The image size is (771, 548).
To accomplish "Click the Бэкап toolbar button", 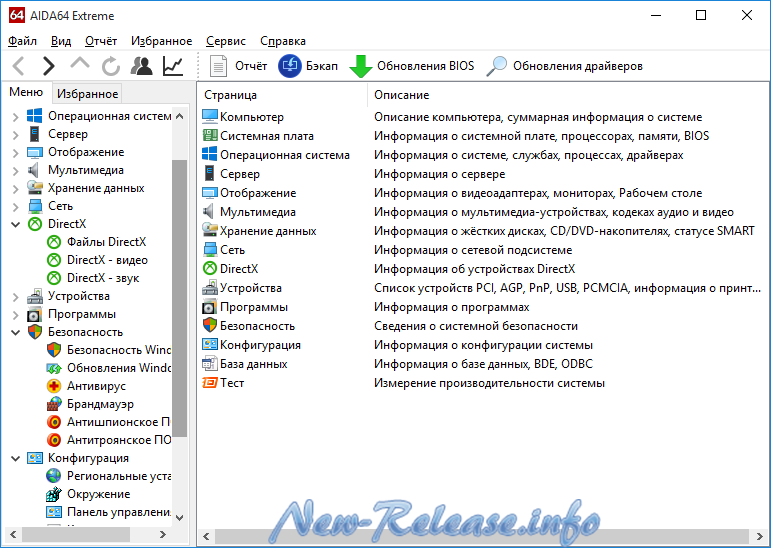I will [x=308, y=66].
